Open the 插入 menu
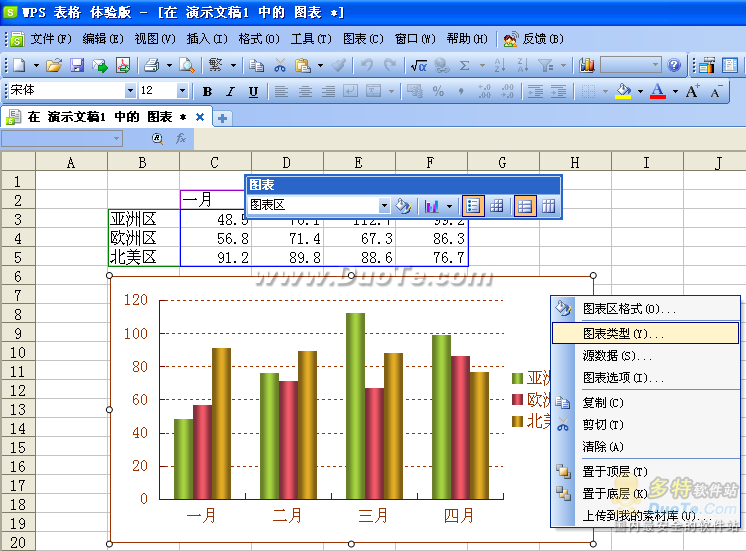This screenshot has width=746, height=551. pyautogui.click(x=205, y=39)
